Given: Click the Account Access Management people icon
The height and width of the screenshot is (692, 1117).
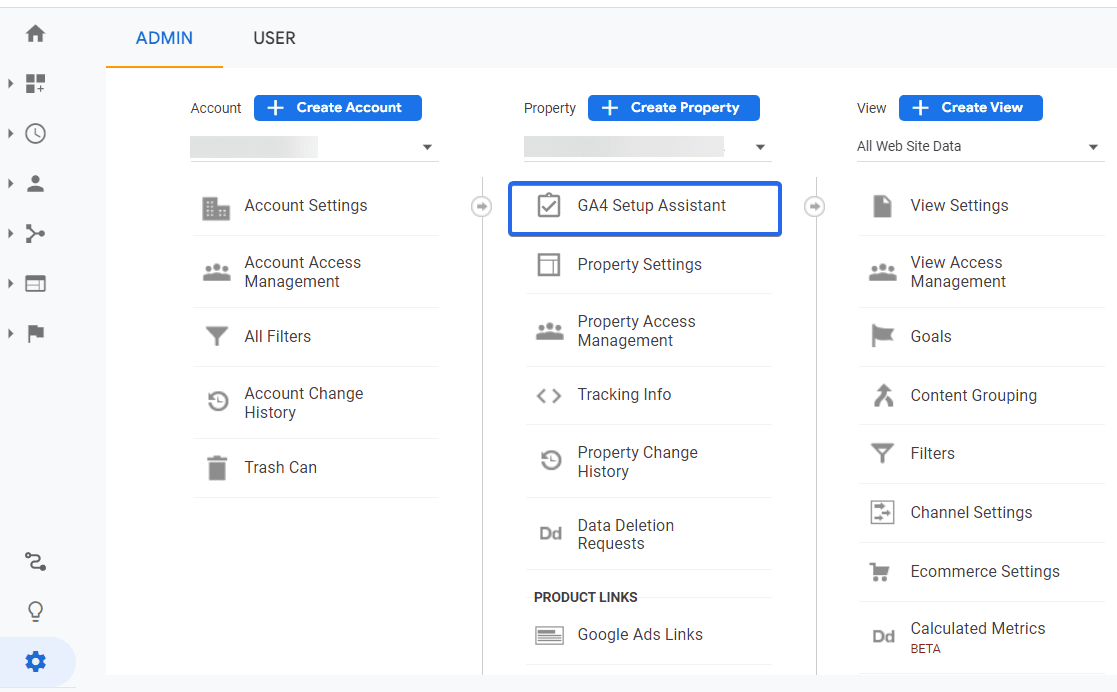Looking at the screenshot, I should 217,272.
